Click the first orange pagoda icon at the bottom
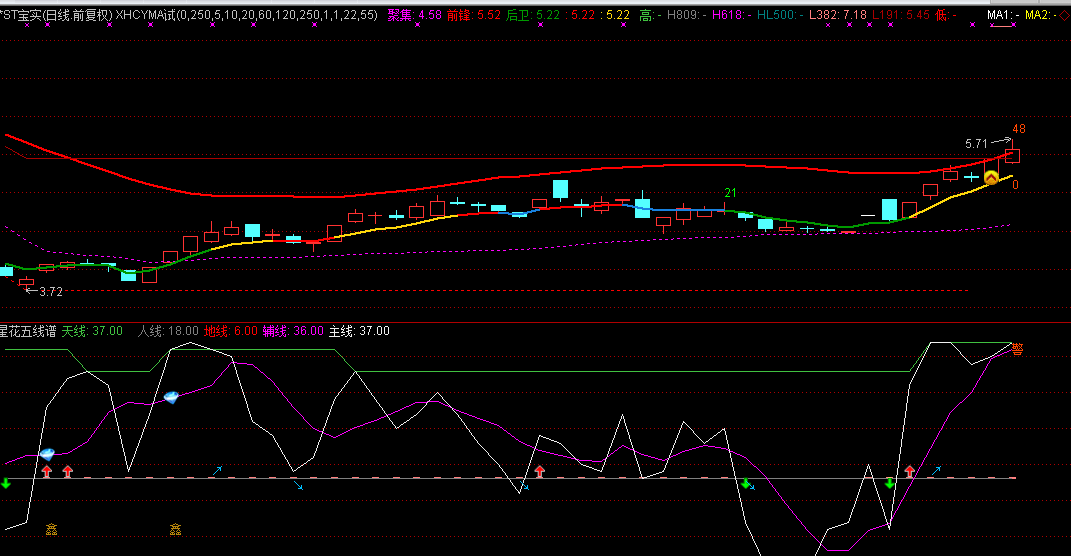 [x=51, y=527]
